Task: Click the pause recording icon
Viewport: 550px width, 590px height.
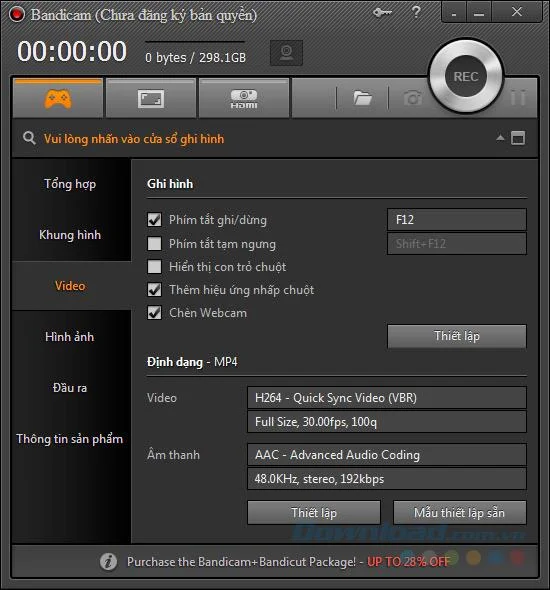Action: (518, 98)
